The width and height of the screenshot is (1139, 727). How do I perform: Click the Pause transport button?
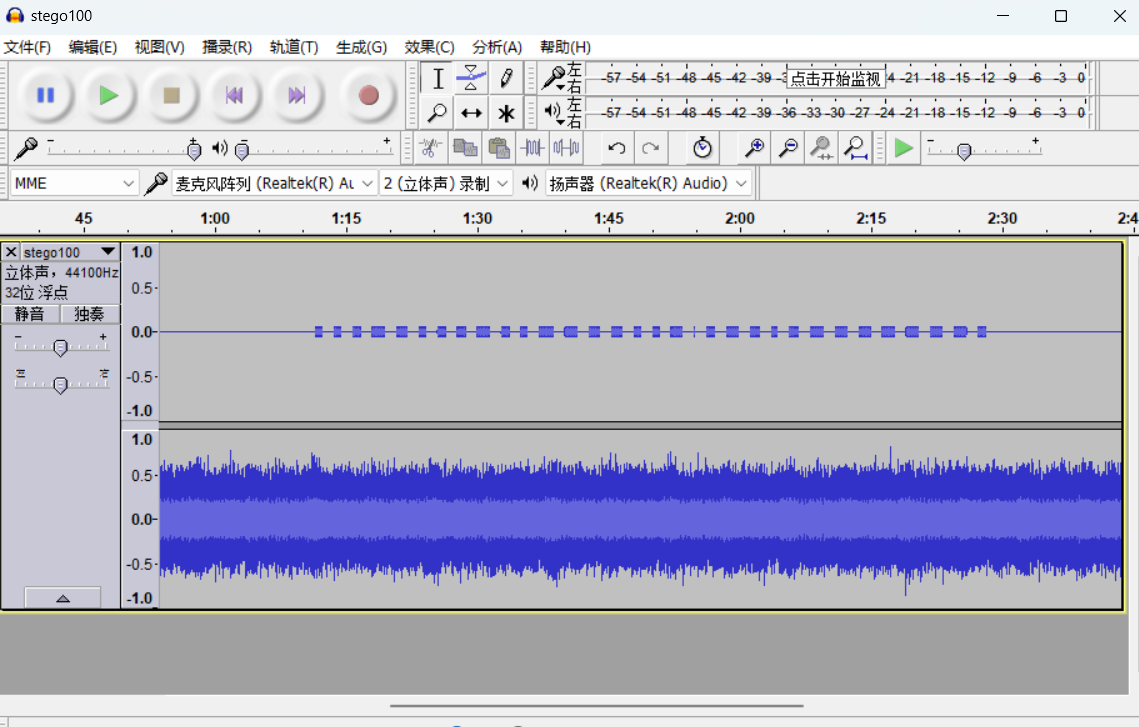(x=46, y=95)
